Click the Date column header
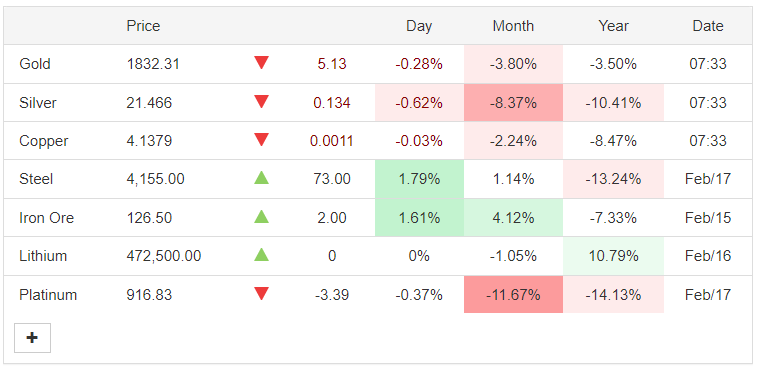 (708, 26)
